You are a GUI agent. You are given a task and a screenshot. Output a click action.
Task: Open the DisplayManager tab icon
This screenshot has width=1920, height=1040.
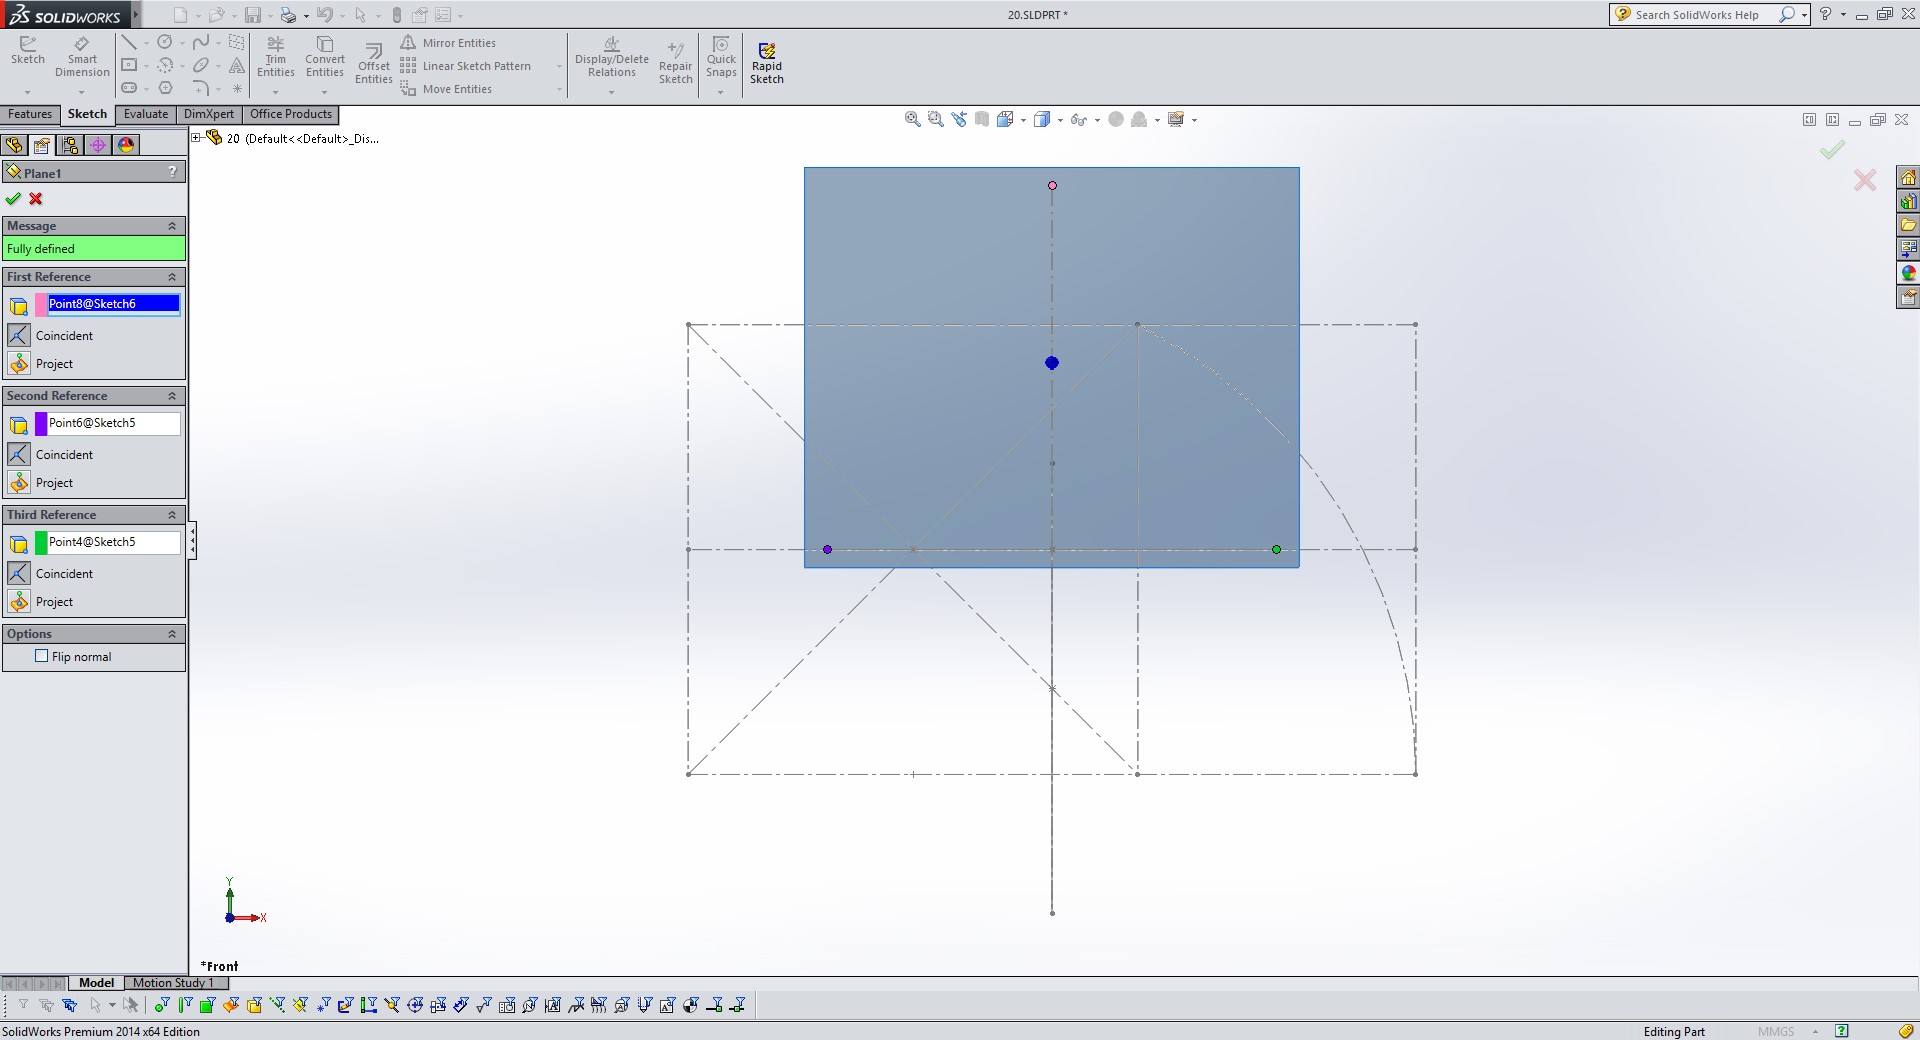(126, 145)
